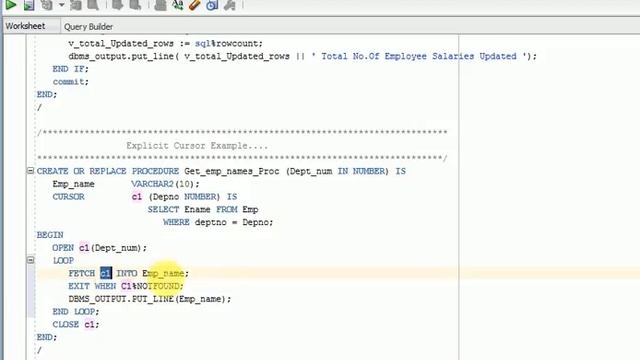Click the SQL Tuning Advisor icon
This screenshot has width=640, height=360.
pos(93,4)
